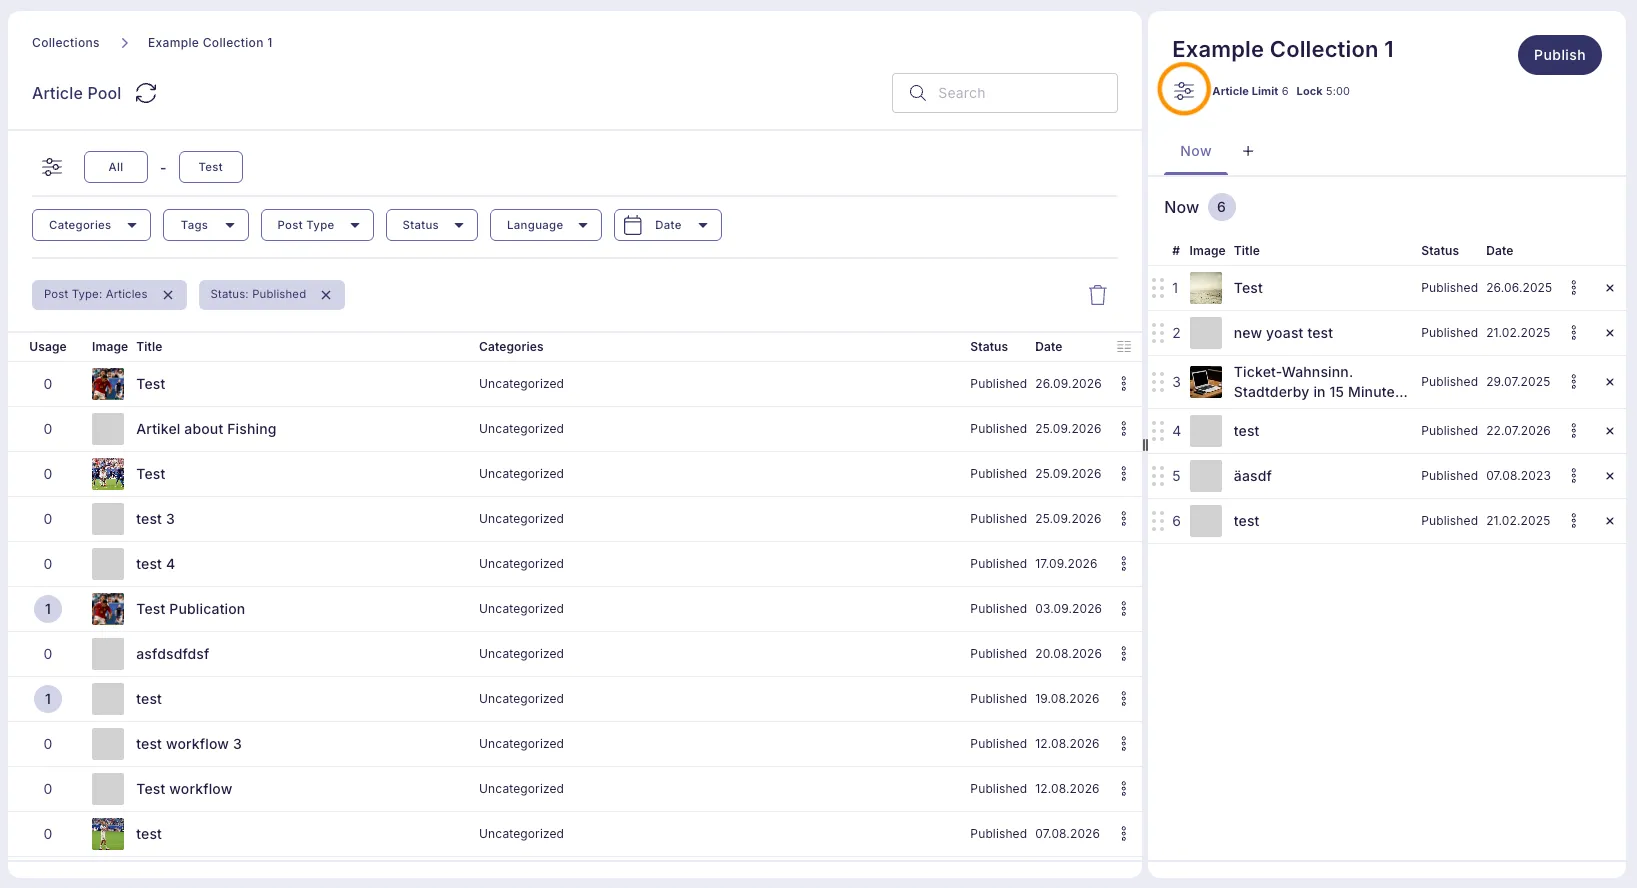Screen dimensions: 1637x888
Task: Open the Test Publication article thumbnail
Action: coord(108,609)
